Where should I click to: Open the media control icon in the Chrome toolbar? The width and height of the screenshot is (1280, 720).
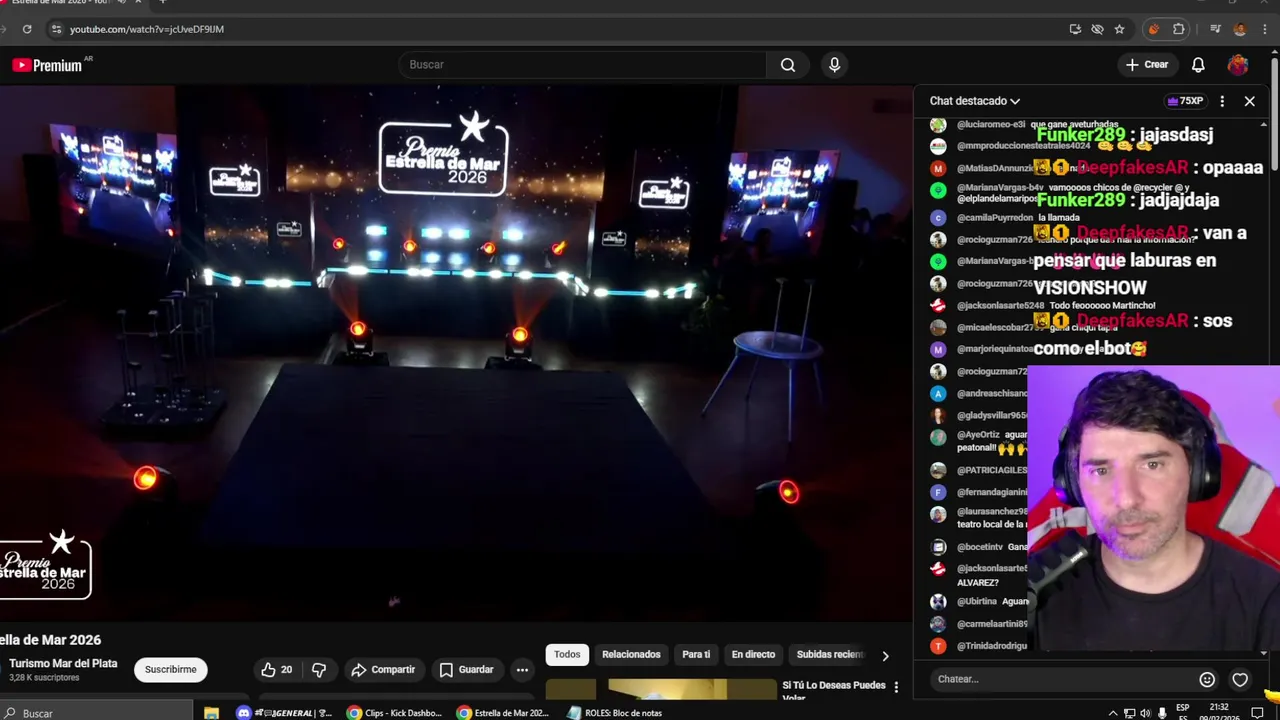coord(1215,29)
